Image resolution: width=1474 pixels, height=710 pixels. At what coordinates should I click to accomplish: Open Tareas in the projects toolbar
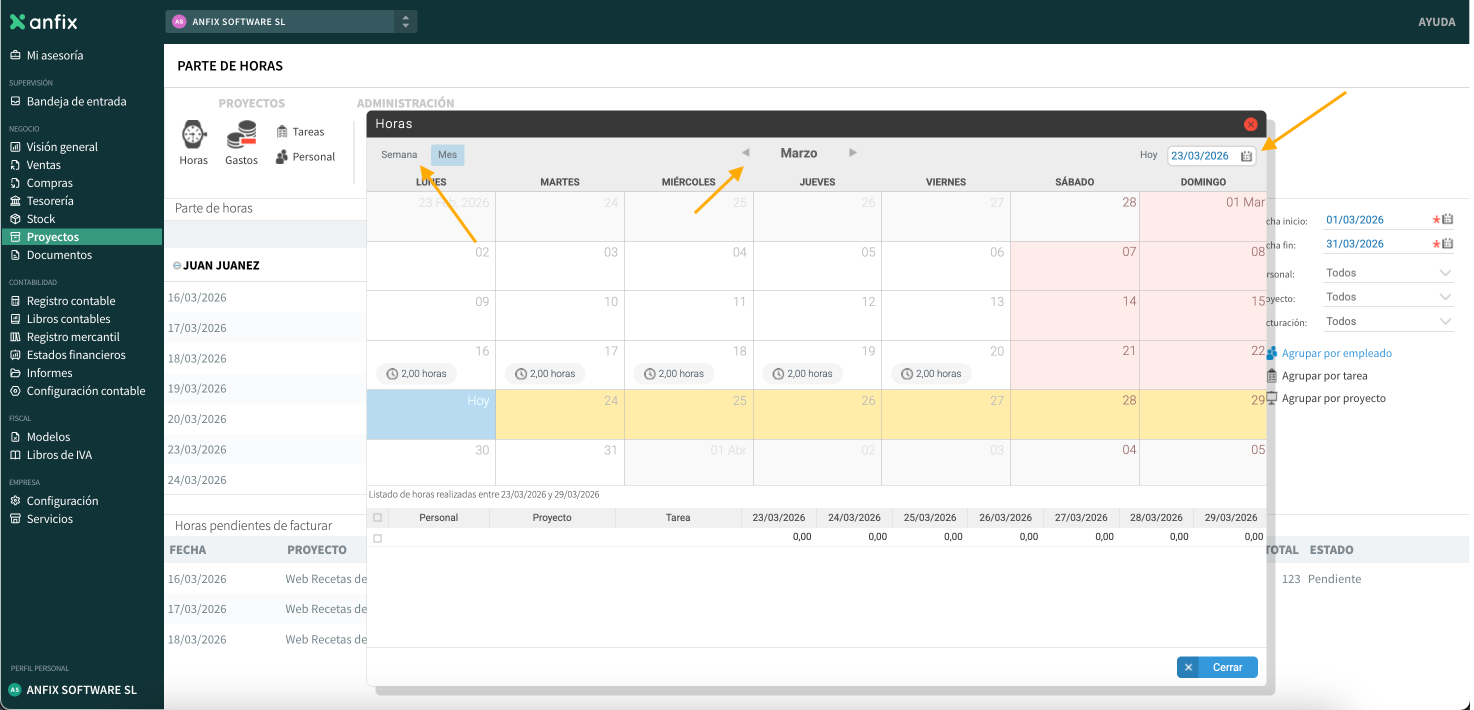coord(301,132)
